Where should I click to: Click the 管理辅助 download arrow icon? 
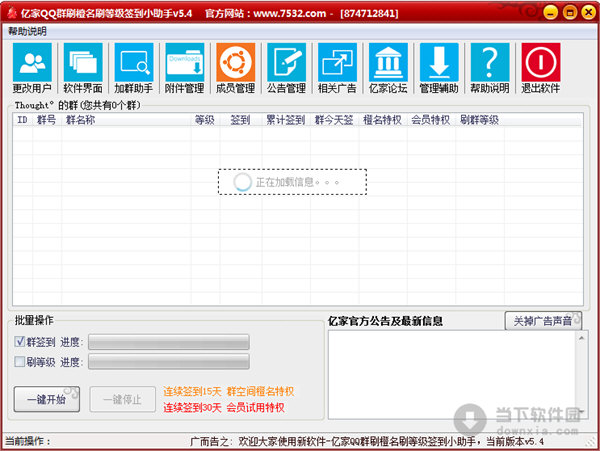439,68
